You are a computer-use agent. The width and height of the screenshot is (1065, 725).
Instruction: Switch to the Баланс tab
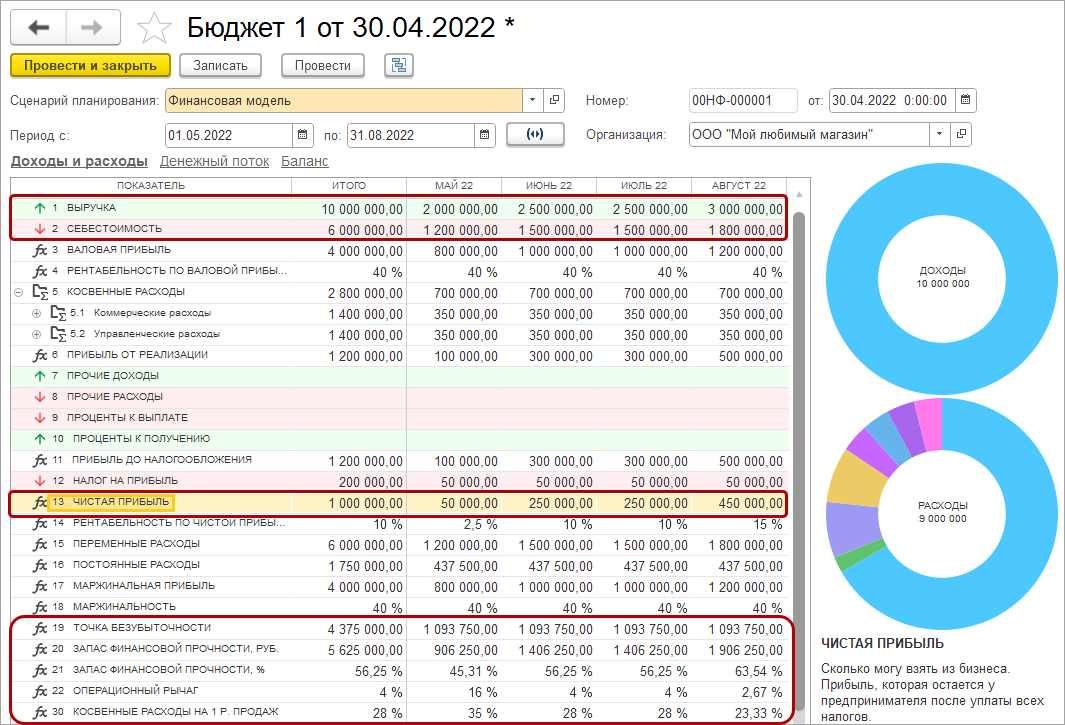[x=304, y=161]
